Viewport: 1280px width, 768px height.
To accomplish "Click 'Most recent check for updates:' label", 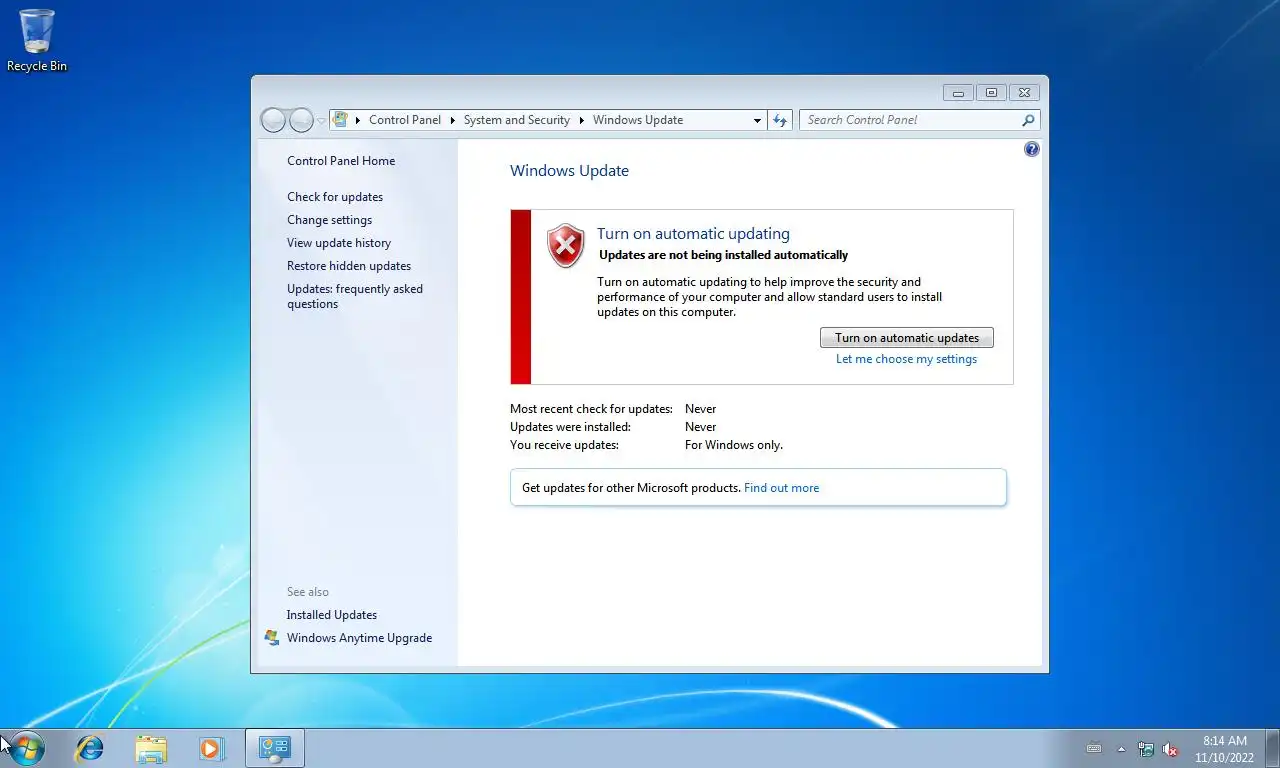I will click(591, 409).
